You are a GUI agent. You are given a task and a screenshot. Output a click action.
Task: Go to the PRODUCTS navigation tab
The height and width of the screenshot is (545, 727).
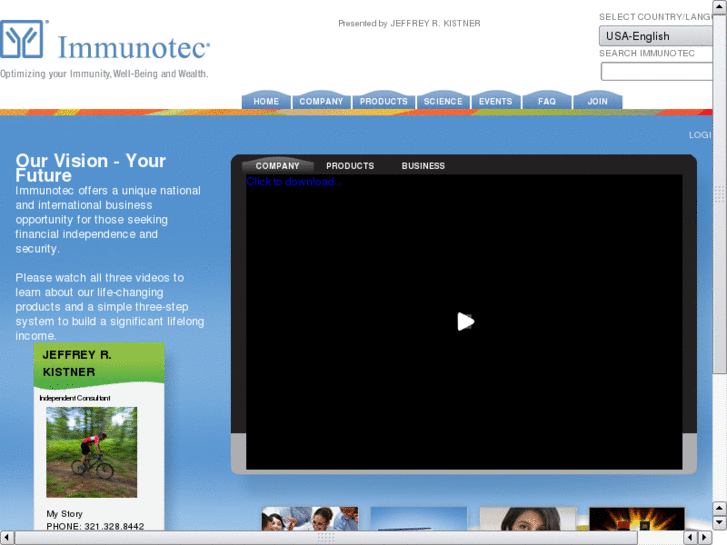click(x=383, y=101)
